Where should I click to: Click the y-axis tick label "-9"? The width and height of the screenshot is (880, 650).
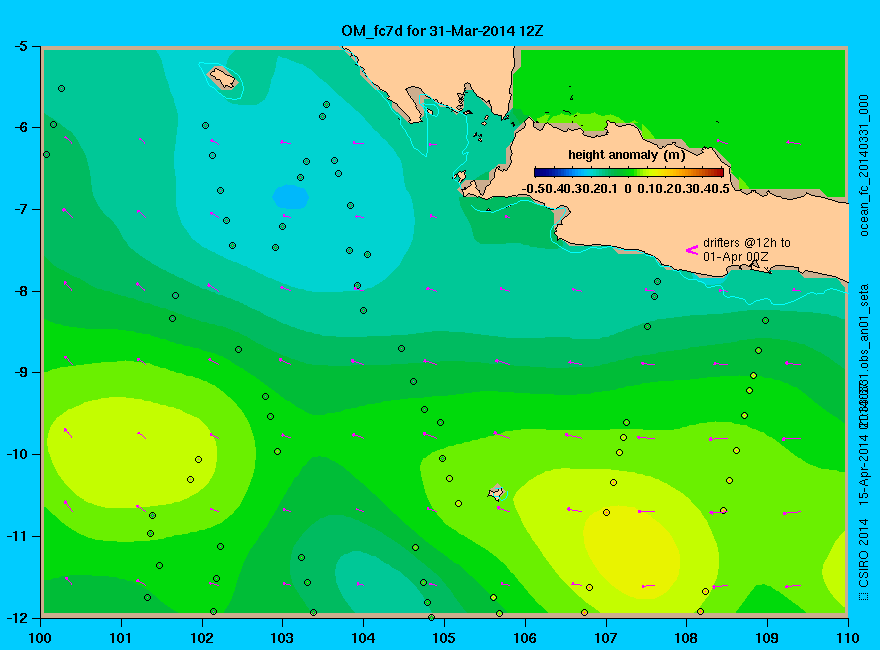coord(21,373)
